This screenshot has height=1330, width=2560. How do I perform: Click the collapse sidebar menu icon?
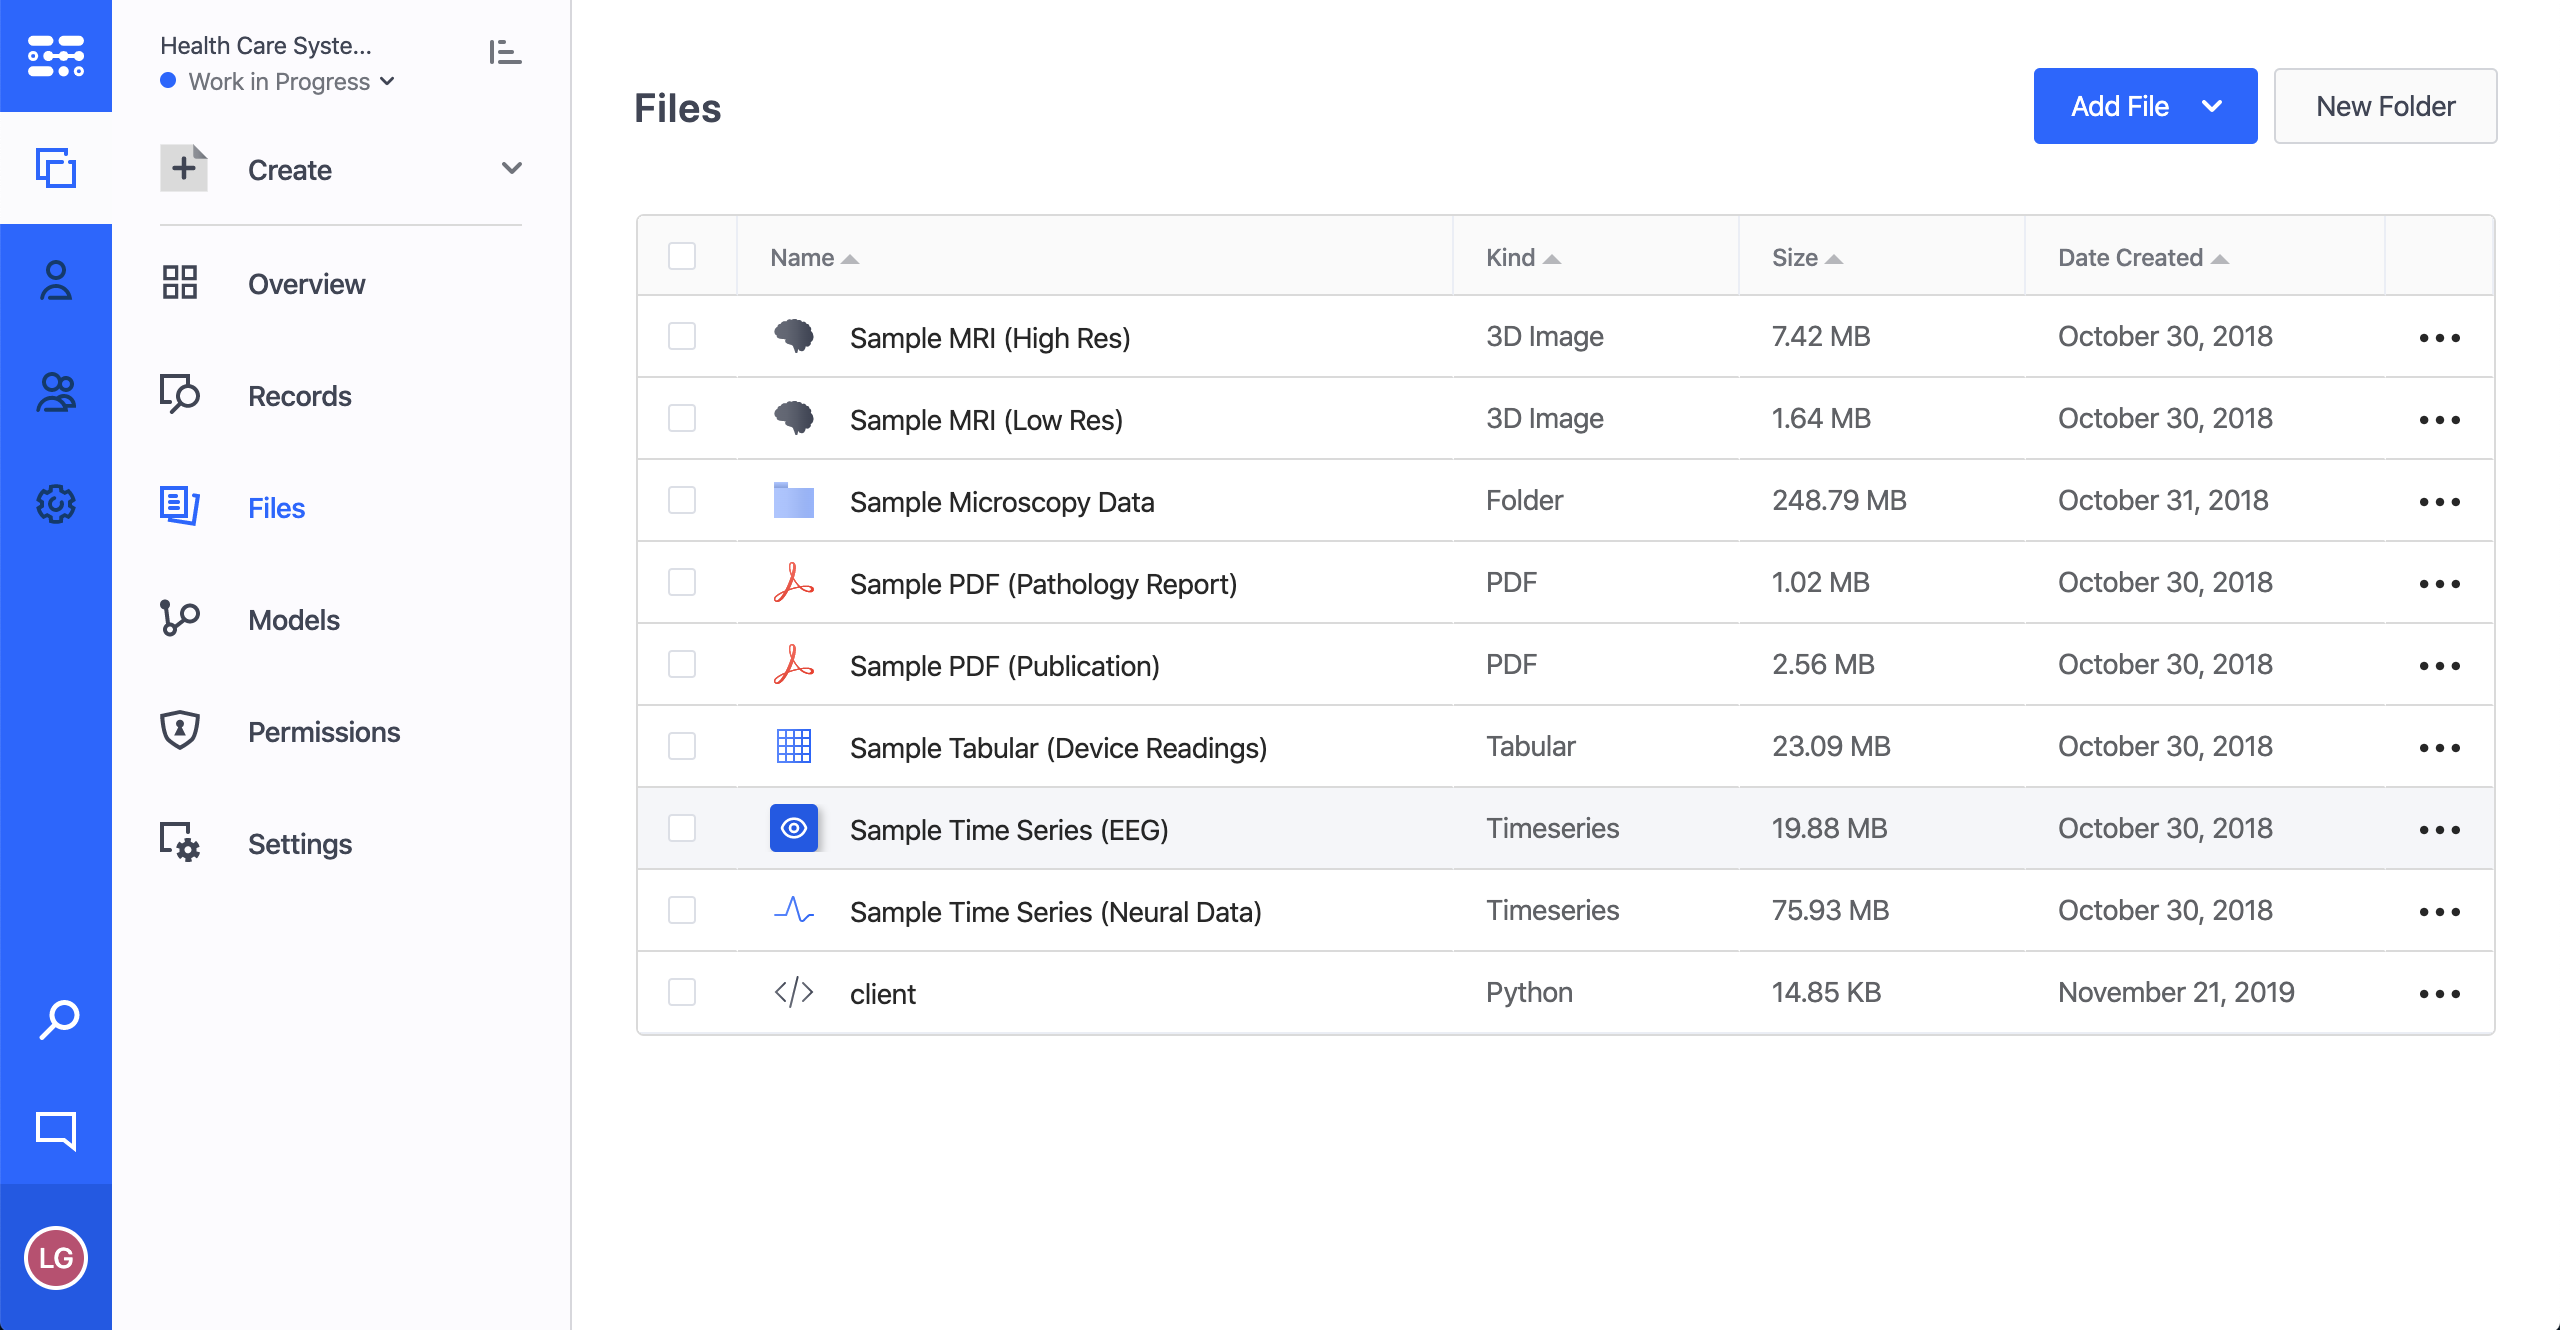pyautogui.click(x=505, y=52)
